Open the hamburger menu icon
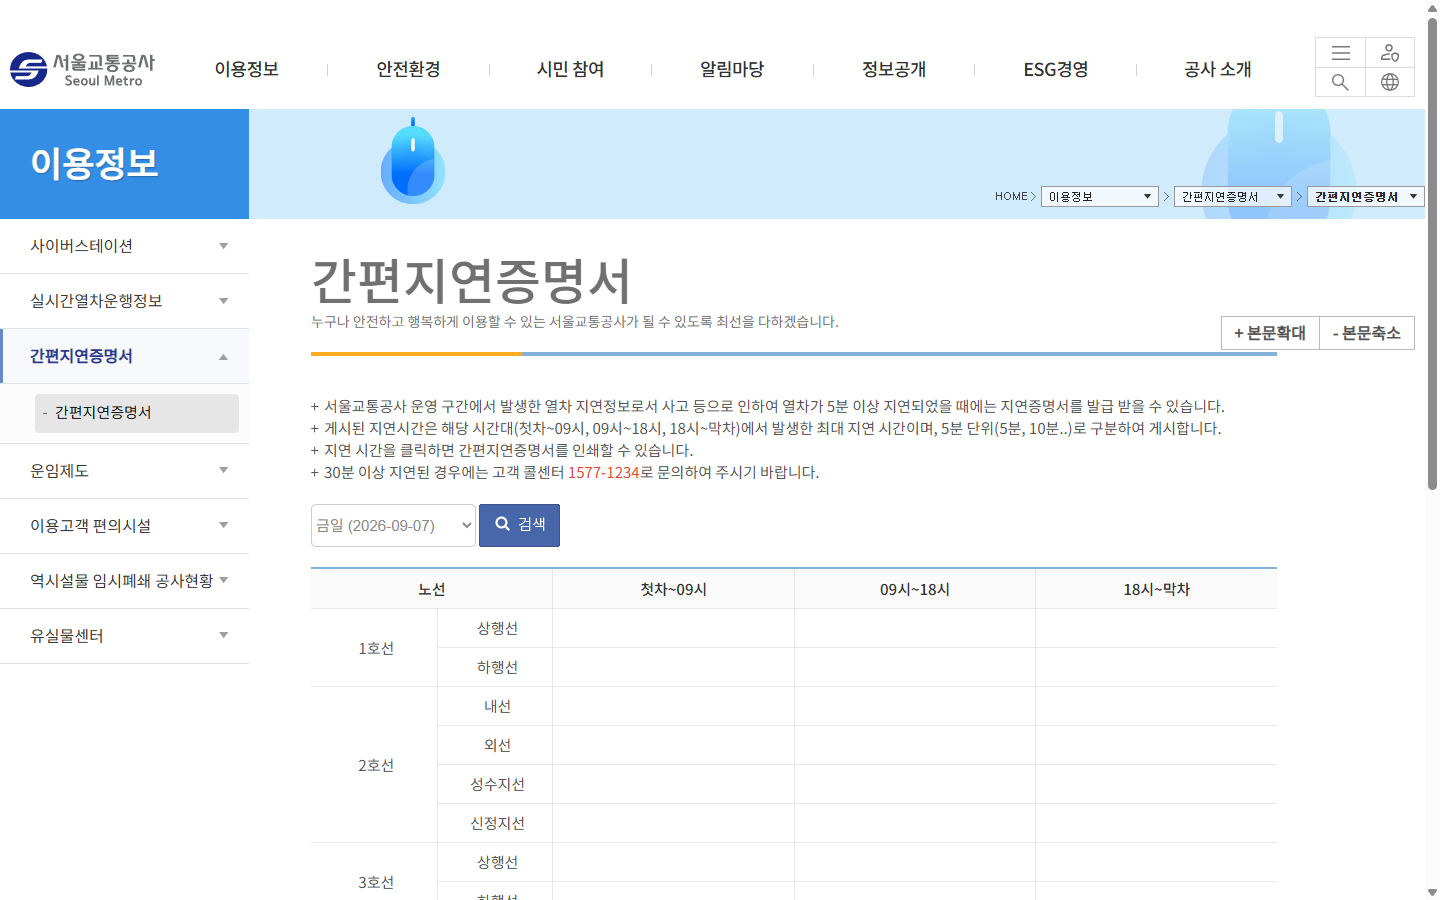The height and width of the screenshot is (900, 1440). pyautogui.click(x=1341, y=53)
